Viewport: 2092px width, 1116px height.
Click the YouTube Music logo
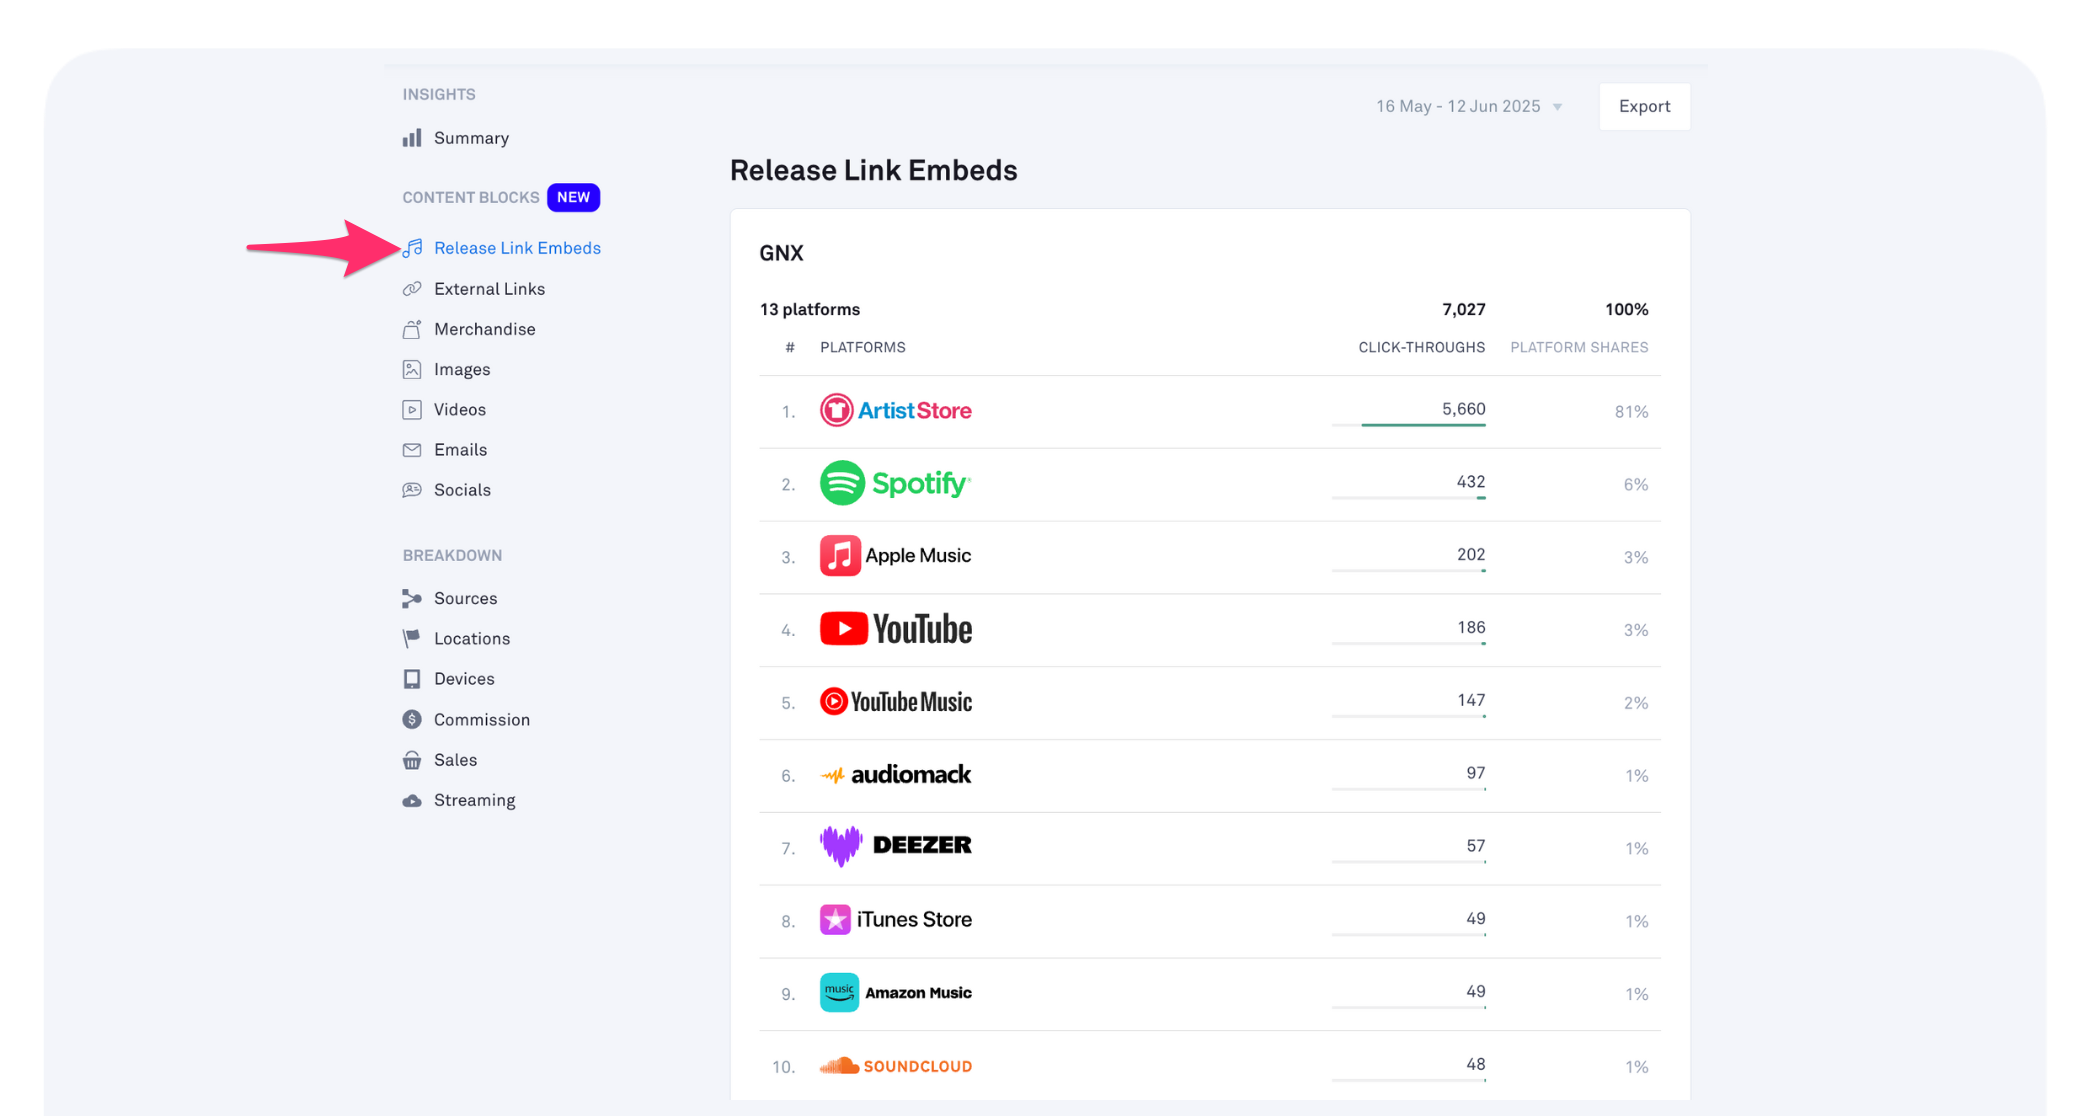point(896,702)
